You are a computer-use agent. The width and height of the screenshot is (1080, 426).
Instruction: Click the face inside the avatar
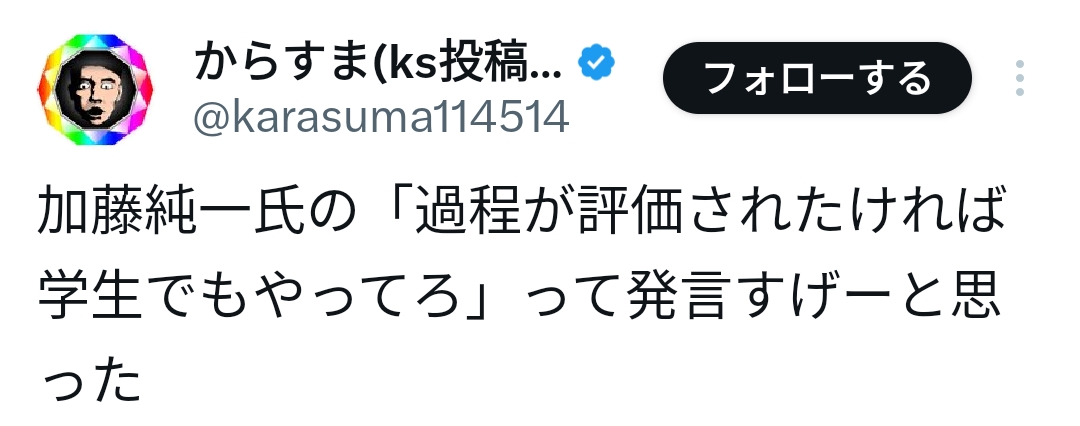tap(95, 91)
